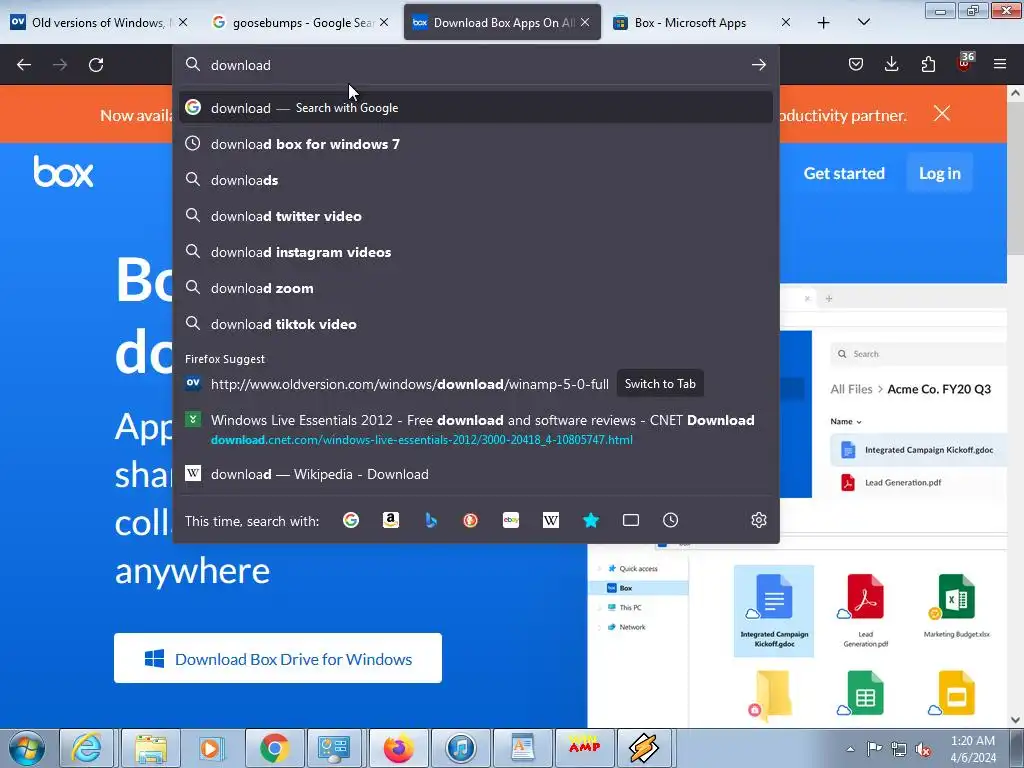1024x768 pixels.
Task: Open the Firefox hamburger menu
Action: [x=1000, y=64]
